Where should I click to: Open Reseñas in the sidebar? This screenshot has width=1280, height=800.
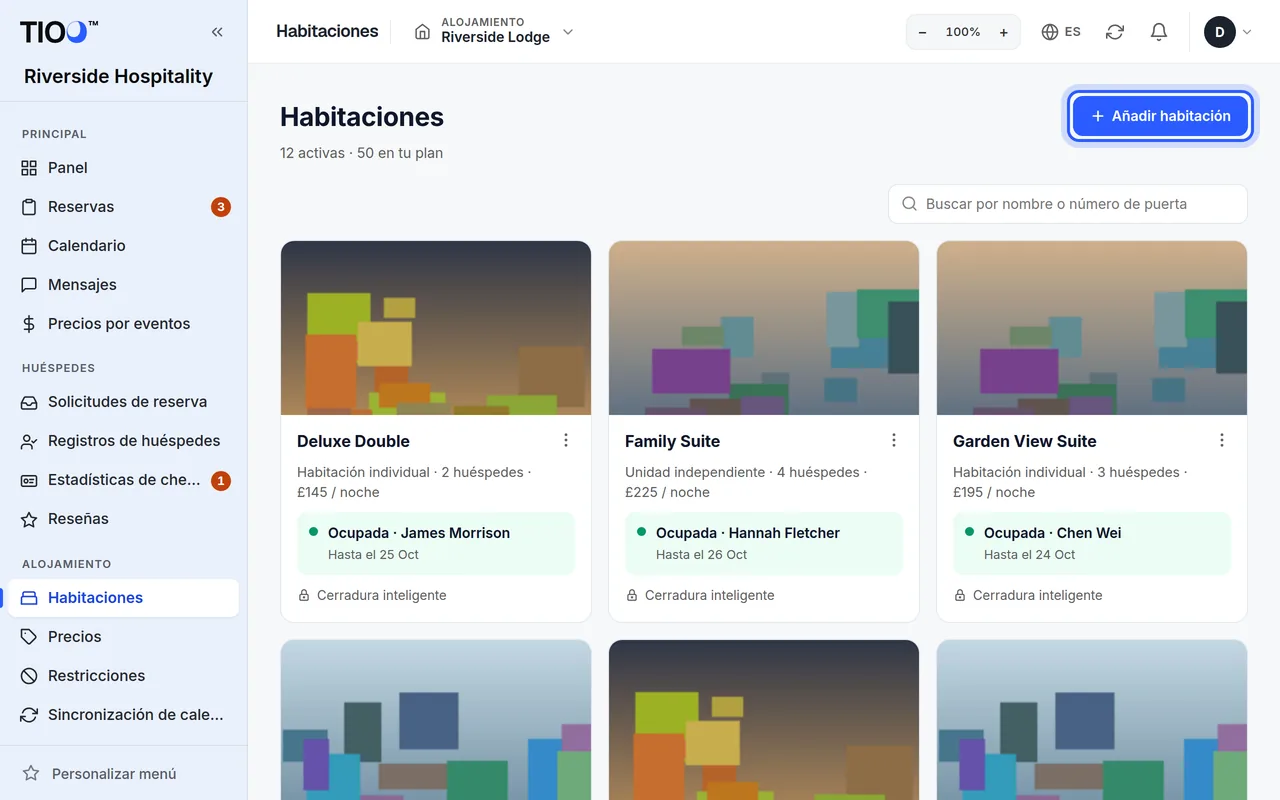pos(123,519)
